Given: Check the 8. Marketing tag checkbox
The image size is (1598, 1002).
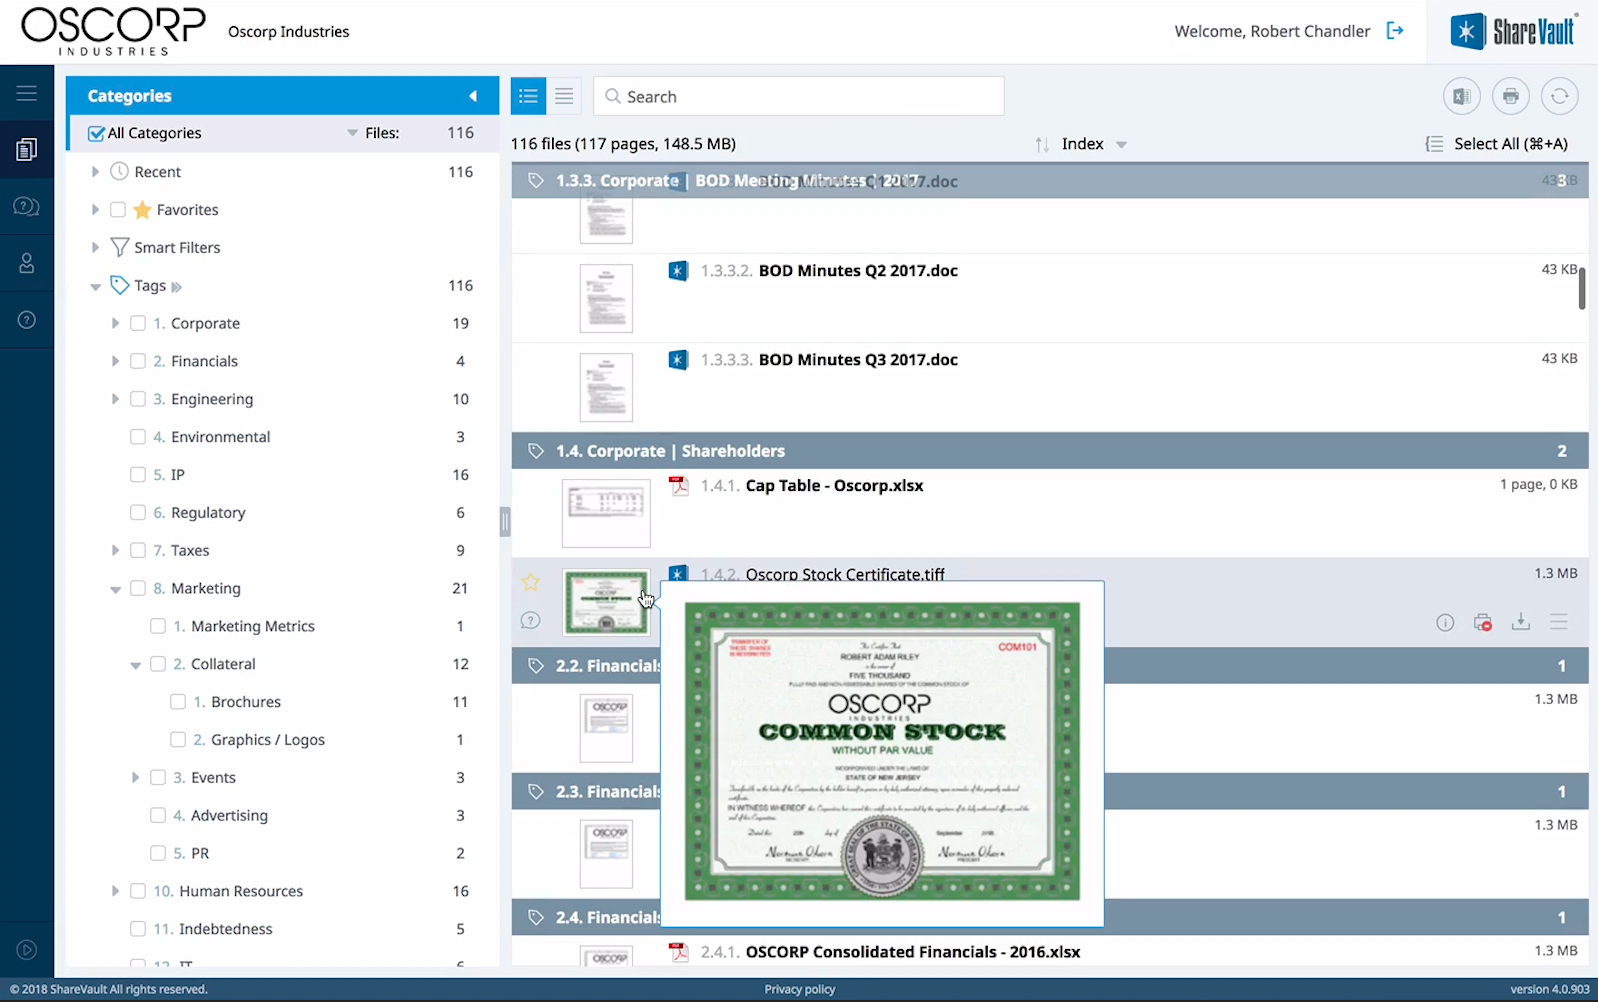Looking at the screenshot, I should point(138,588).
